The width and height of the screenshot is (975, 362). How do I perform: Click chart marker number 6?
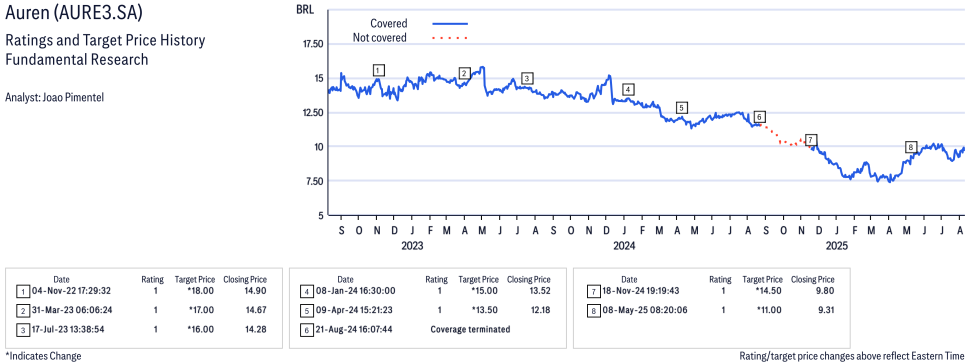(x=759, y=116)
